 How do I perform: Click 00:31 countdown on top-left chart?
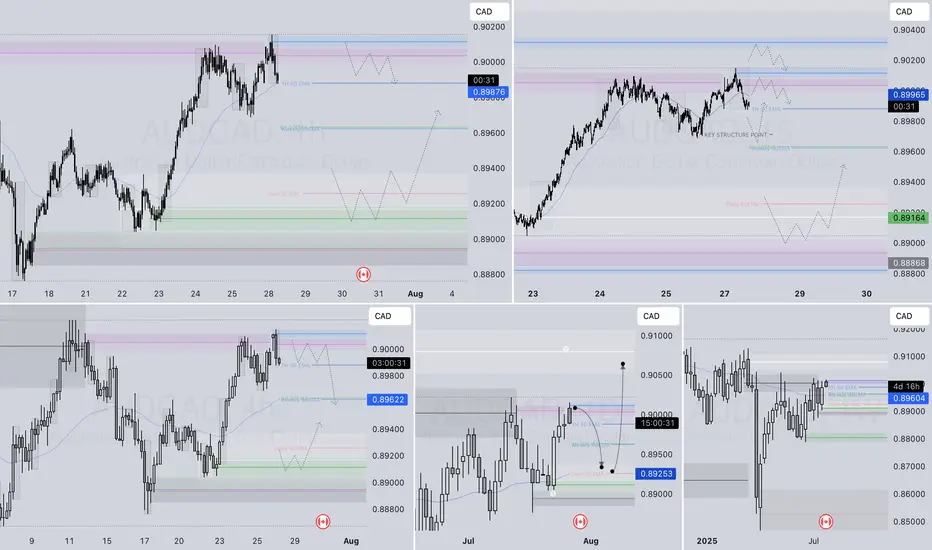coord(484,80)
